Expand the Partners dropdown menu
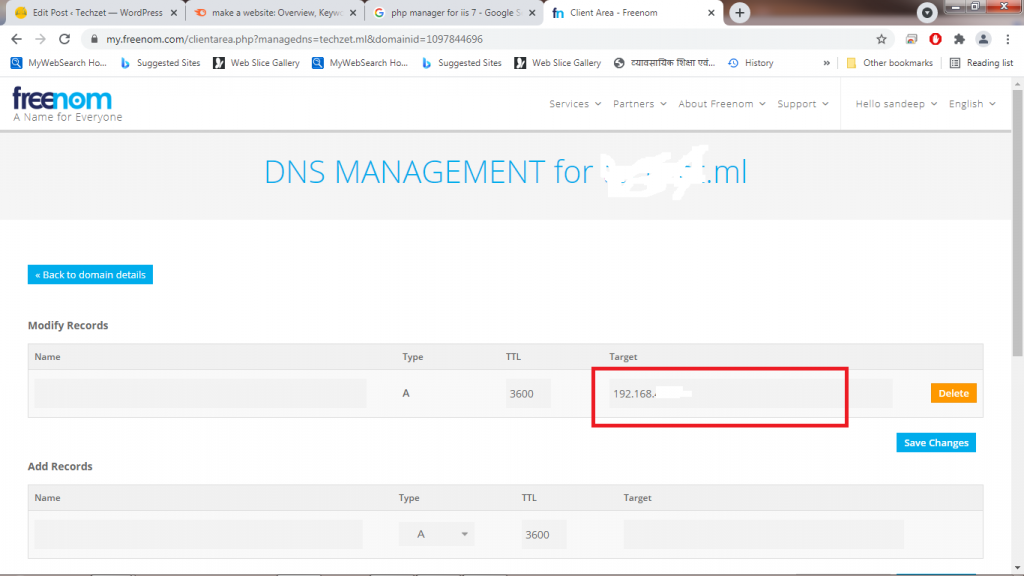This screenshot has height=576, width=1024. point(639,104)
